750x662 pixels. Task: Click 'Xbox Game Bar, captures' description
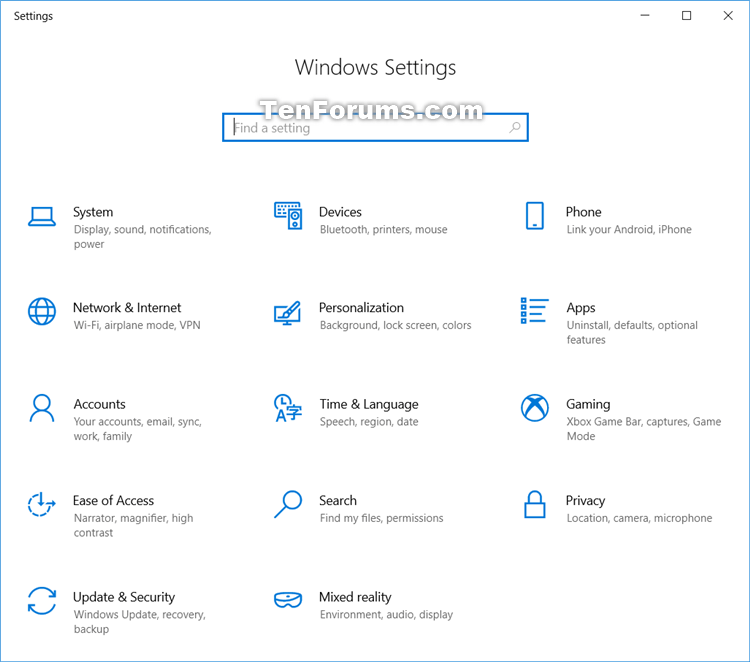click(x=644, y=429)
